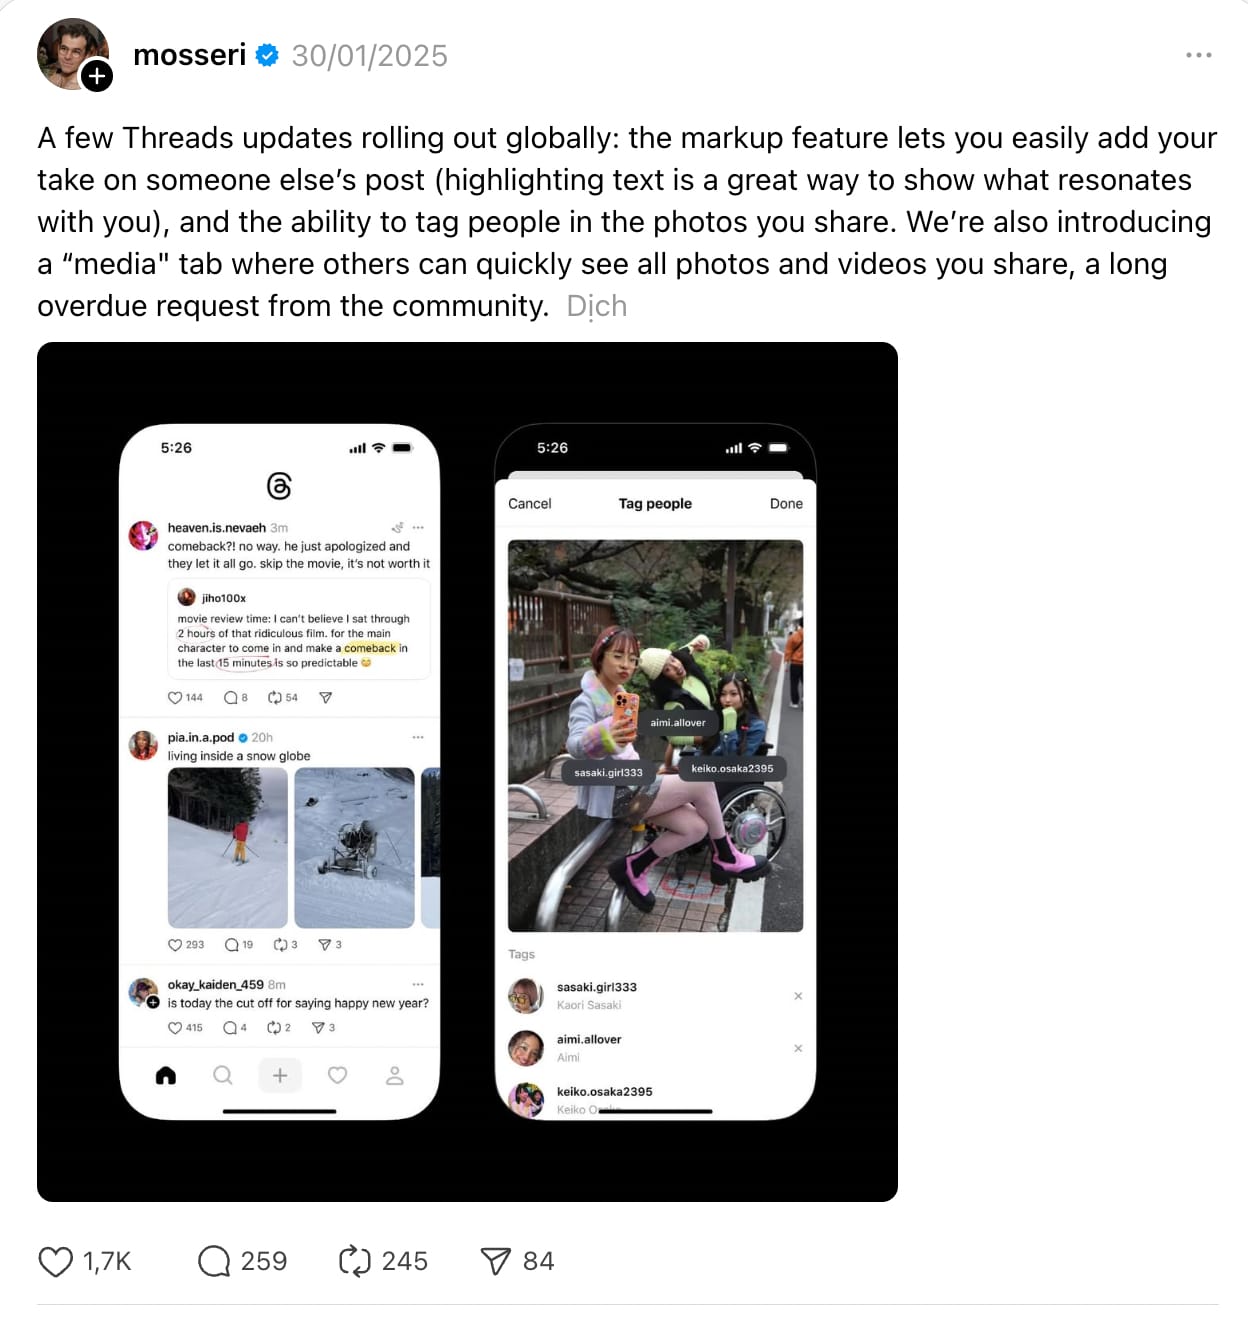Open the three-dot more options menu
The height and width of the screenshot is (1318, 1248).
[x=1198, y=55]
